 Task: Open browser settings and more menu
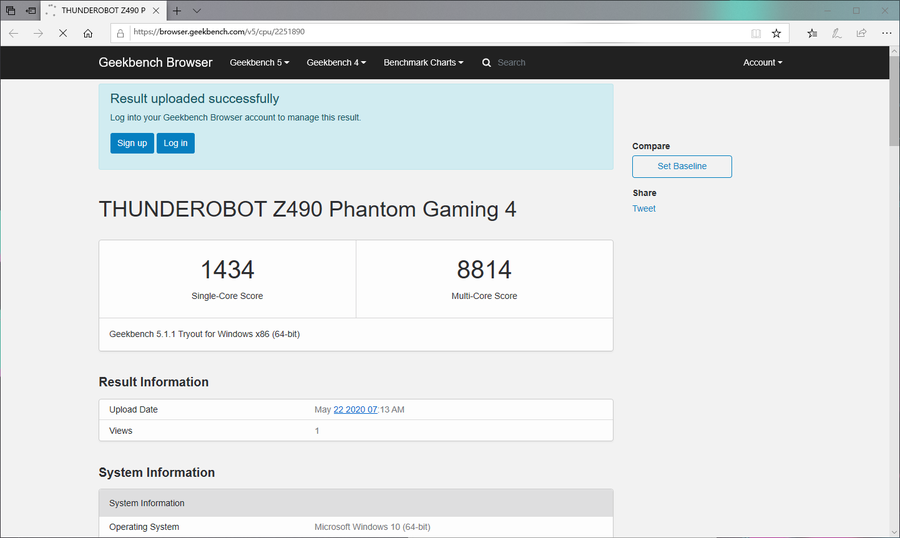tap(884, 33)
